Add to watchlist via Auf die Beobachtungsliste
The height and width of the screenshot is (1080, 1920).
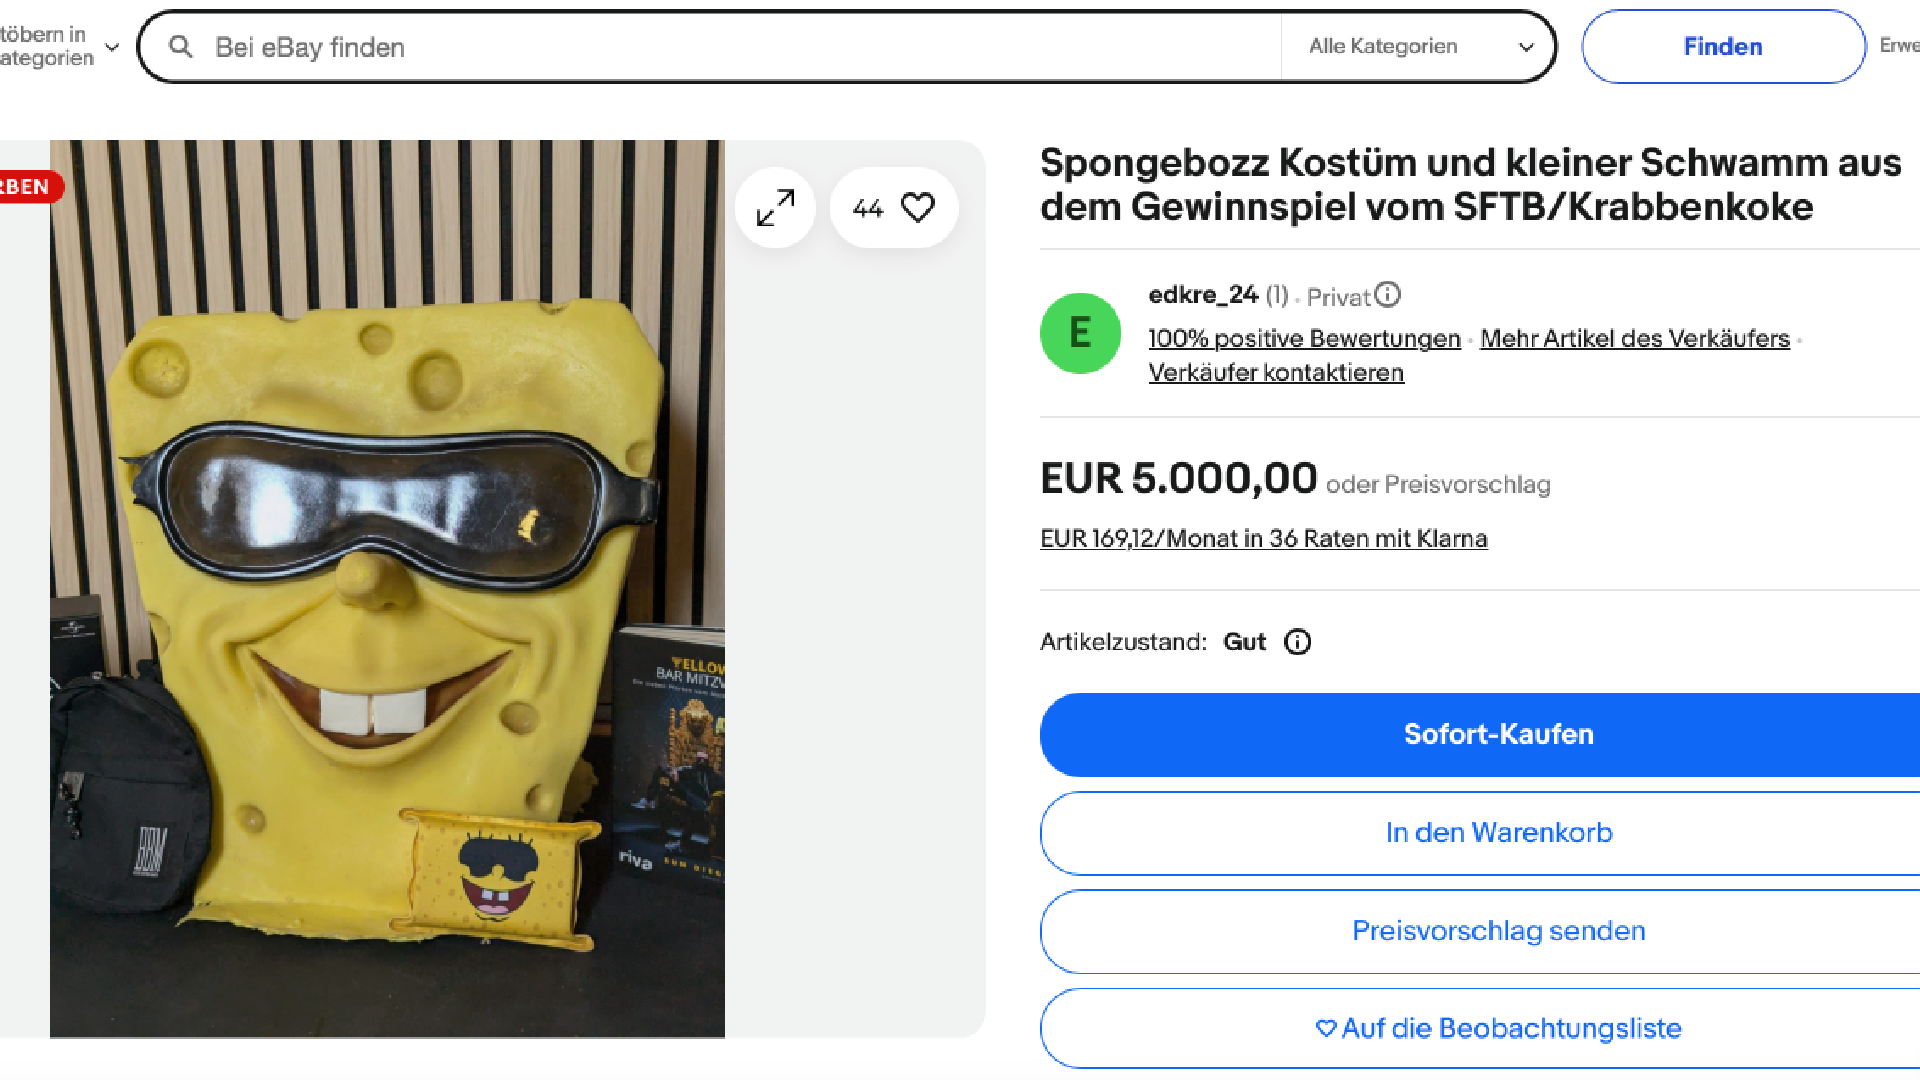click(1498, 1029)
